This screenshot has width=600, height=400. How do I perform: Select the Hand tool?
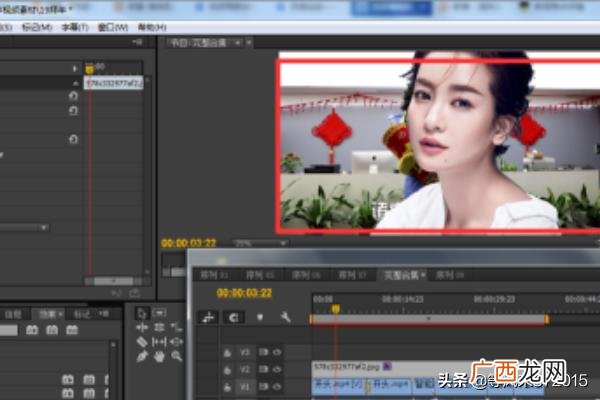coord(159,356)
